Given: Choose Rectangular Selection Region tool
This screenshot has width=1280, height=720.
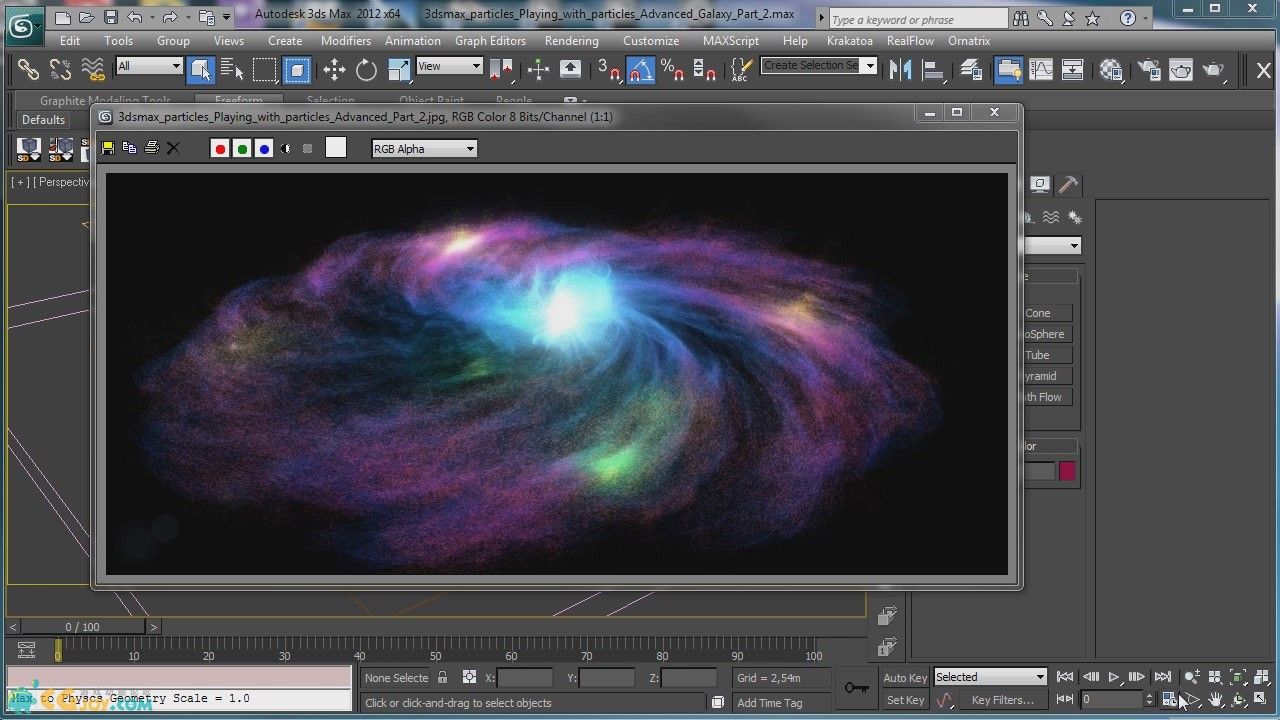Looking at the screenshot, I should click(264, 69).
